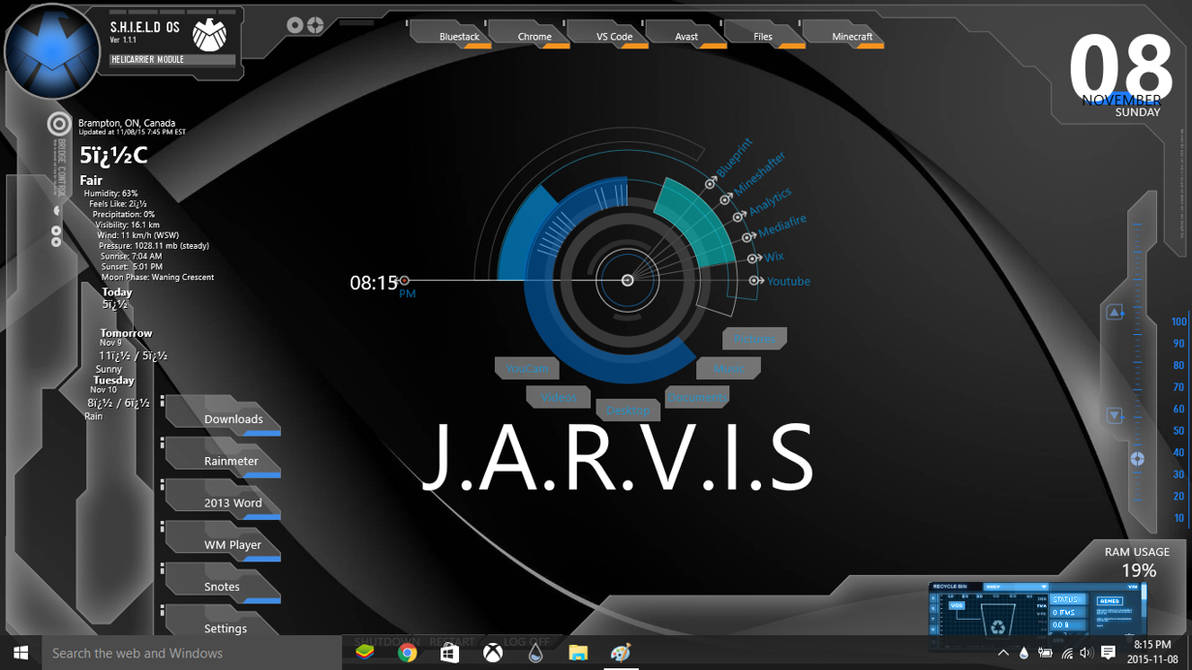
Task: Open the Paint palette taskbar icon
Action: coord(621,653)
